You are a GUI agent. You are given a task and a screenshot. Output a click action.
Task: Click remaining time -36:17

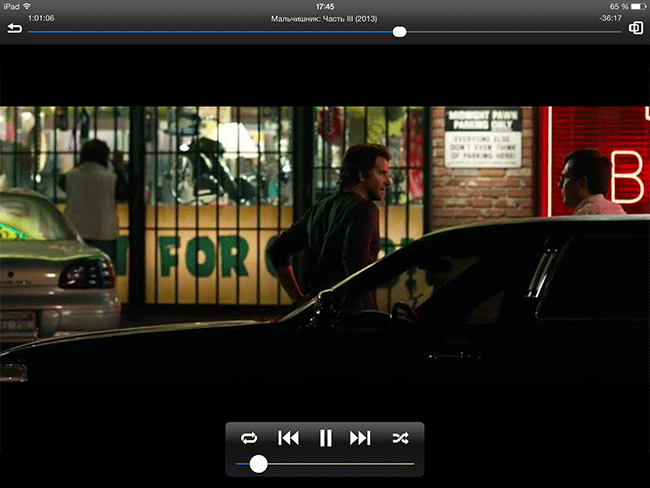tap(610, 18)
